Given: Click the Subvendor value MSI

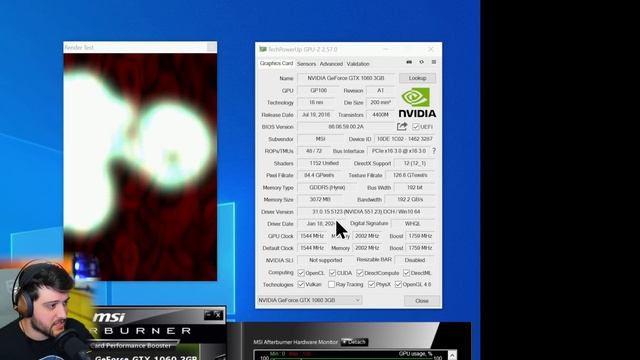Looking at the screenshot, I should (x=320, y=139).
